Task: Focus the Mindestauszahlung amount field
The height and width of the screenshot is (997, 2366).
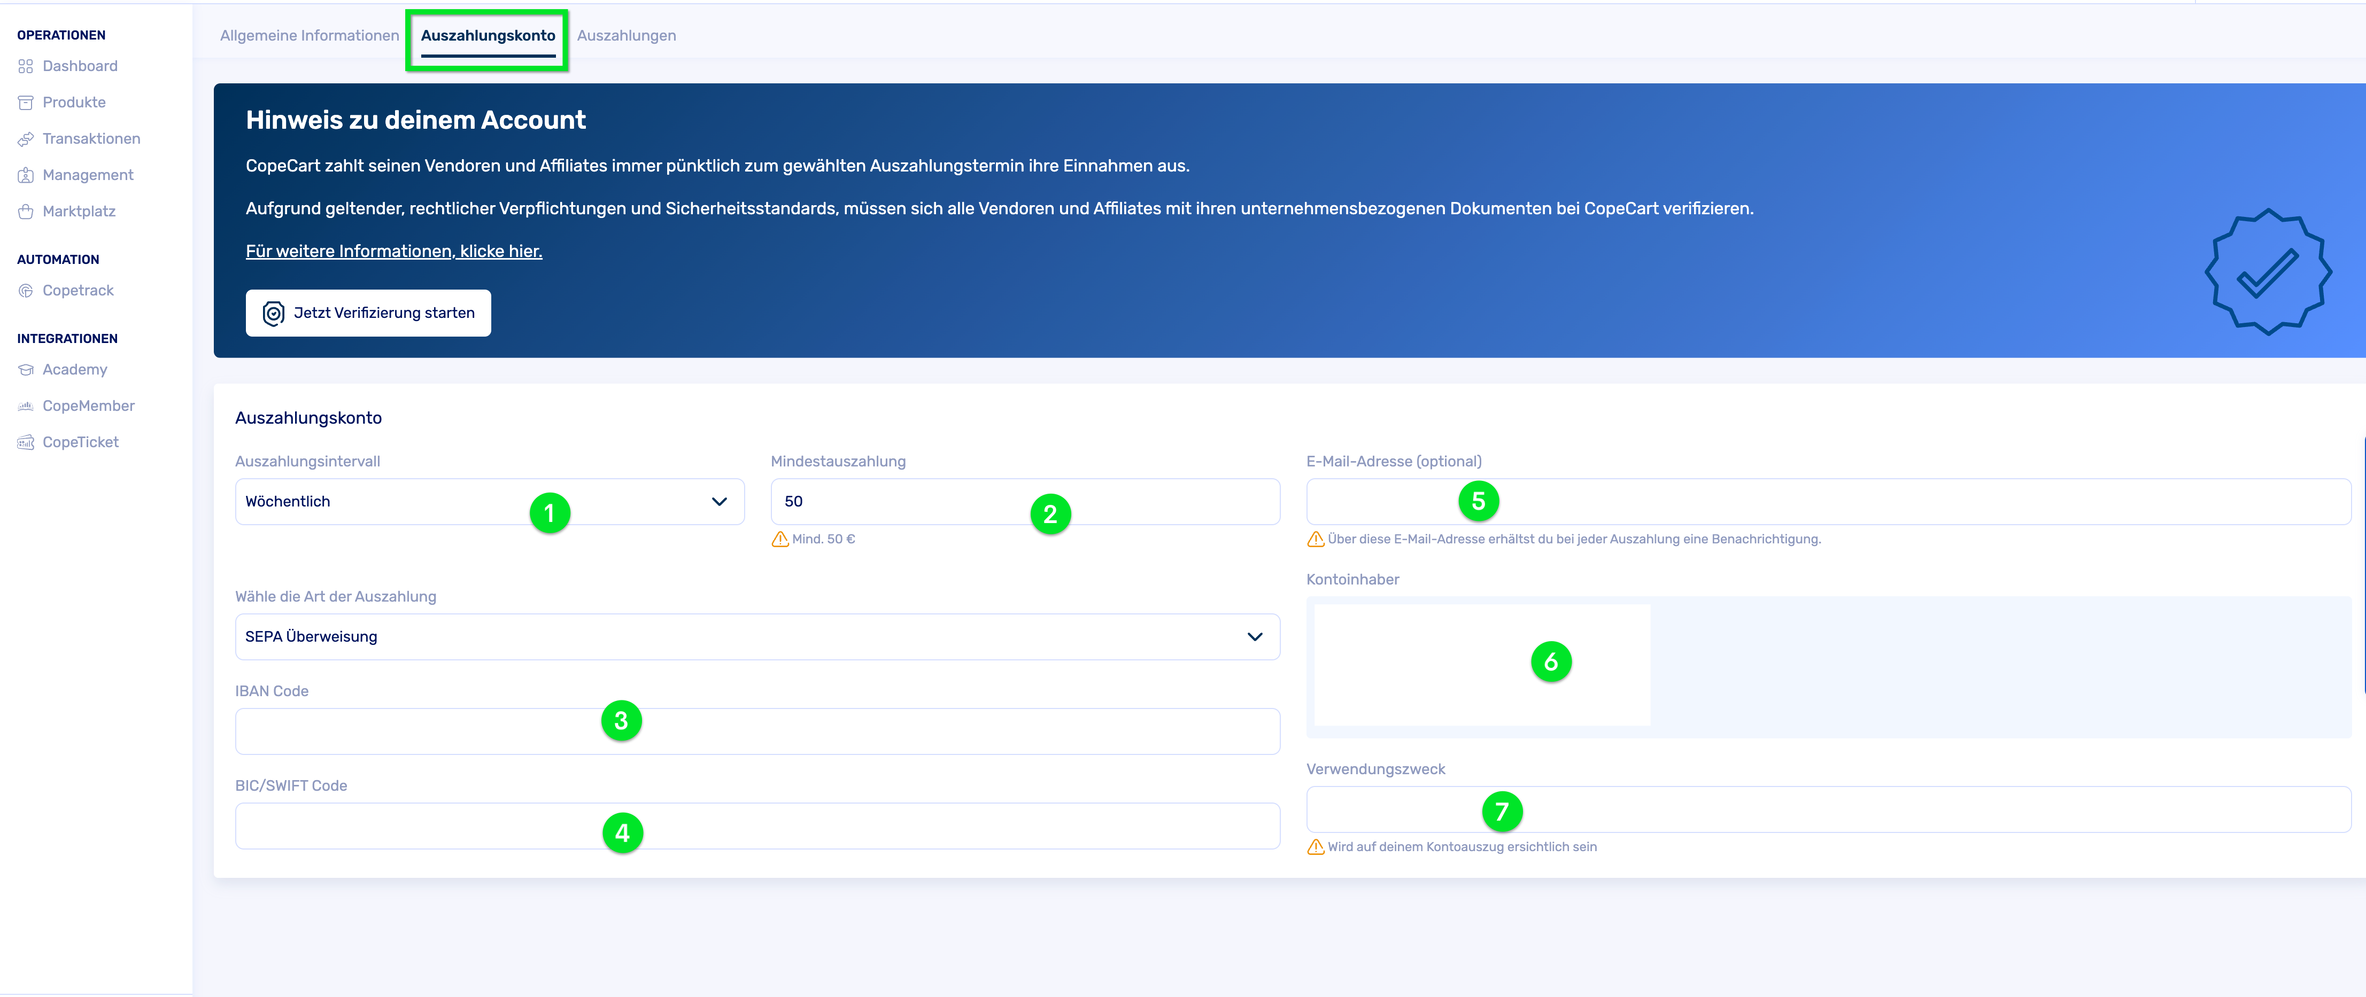Action: [x=1024, y=501]
